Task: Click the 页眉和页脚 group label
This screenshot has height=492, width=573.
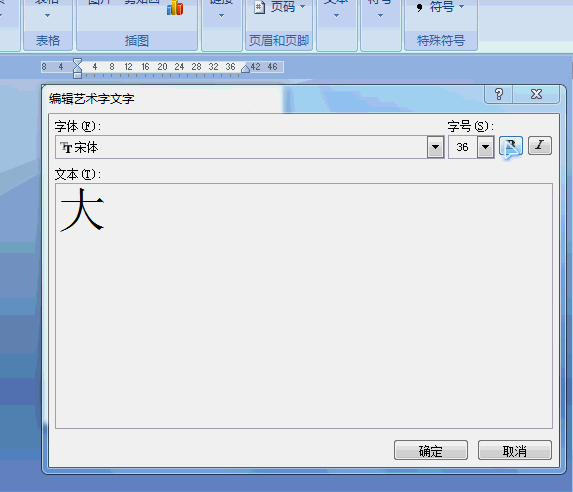Action: pyautogui.click(x=279, y=40)
